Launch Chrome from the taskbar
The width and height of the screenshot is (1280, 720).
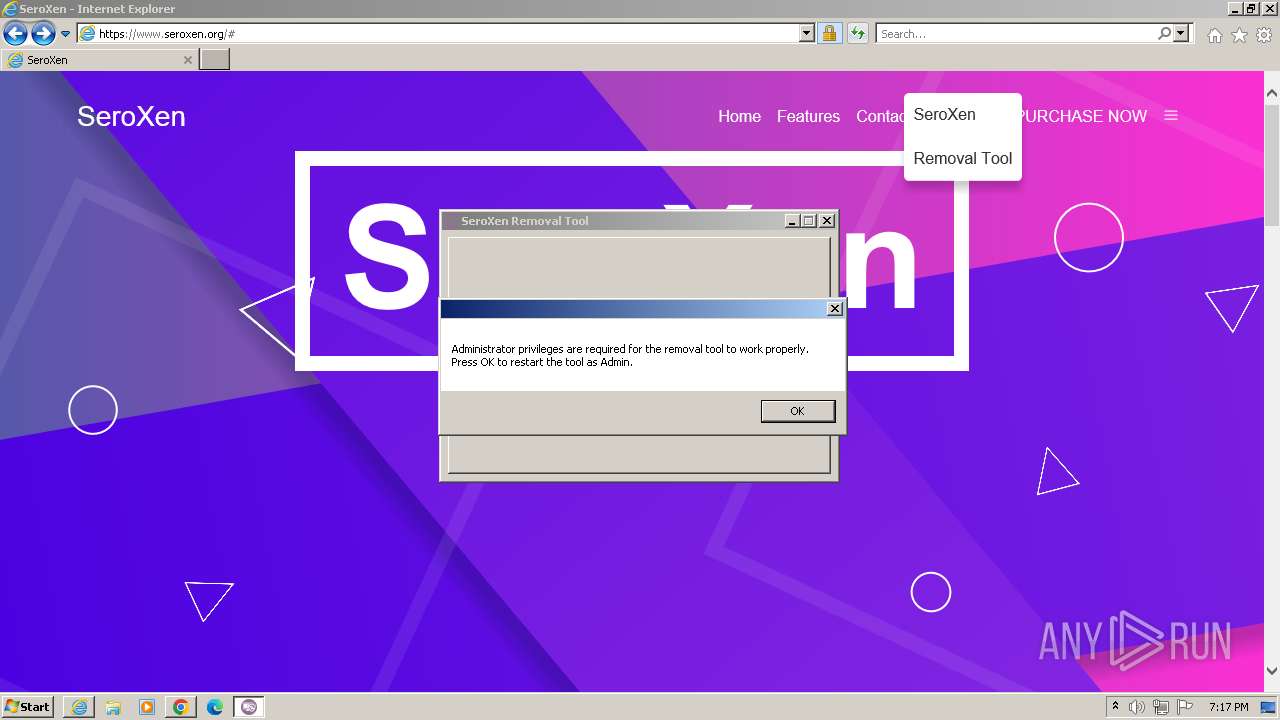(x=181, y=707)
